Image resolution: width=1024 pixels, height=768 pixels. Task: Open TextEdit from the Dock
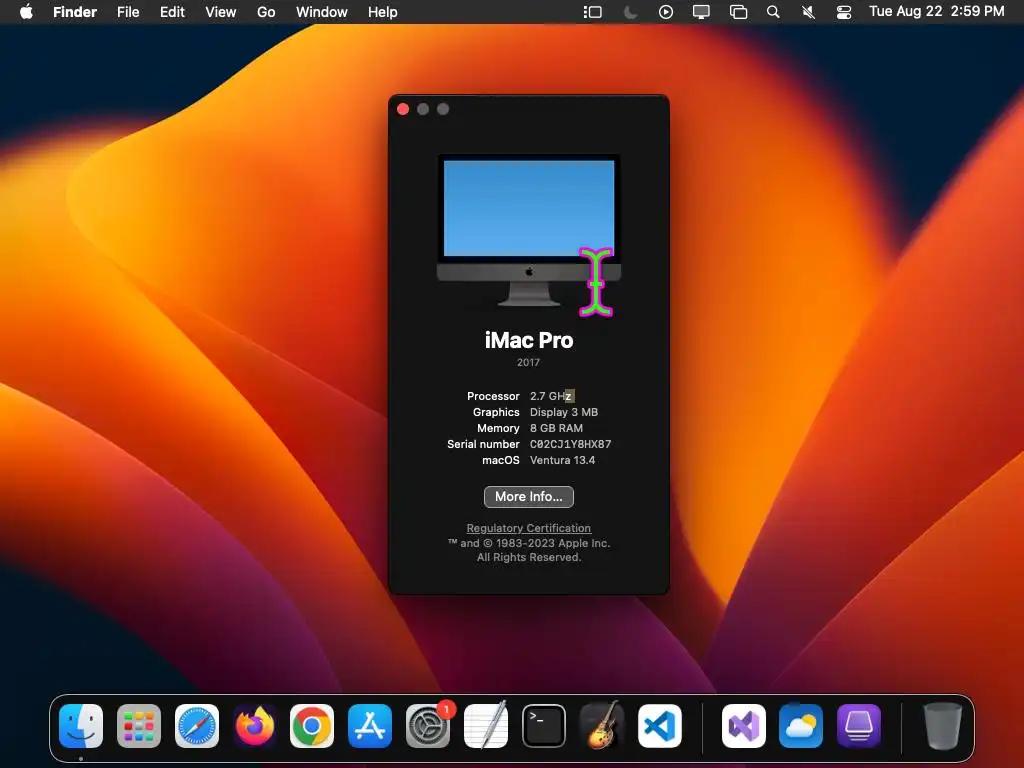[x=486, y=726]
